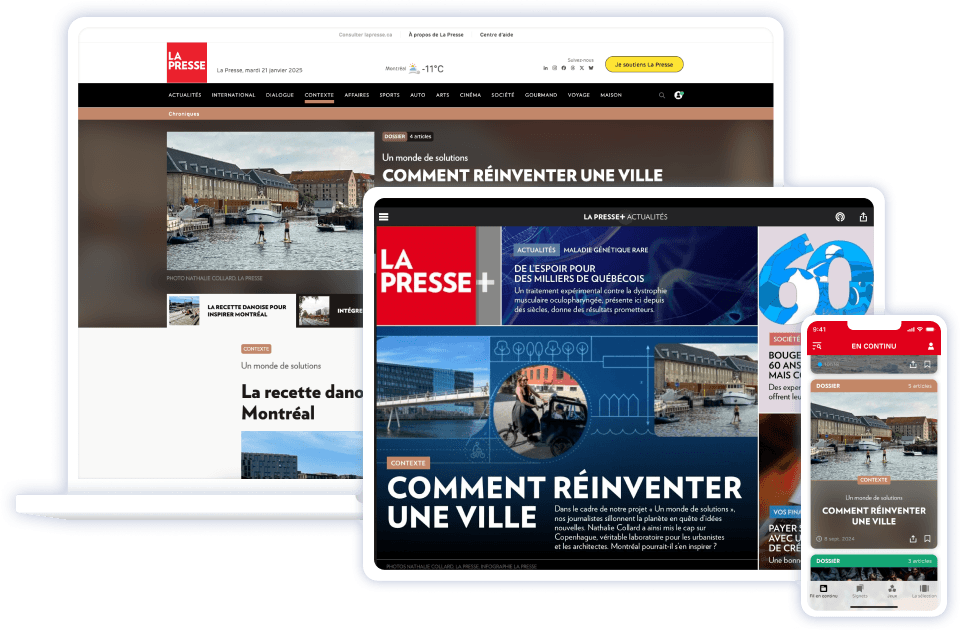Open search with the magnifier icon
The width and height of the screenshot is (960, 630).
pyautogui.click(x=661, y=95)
